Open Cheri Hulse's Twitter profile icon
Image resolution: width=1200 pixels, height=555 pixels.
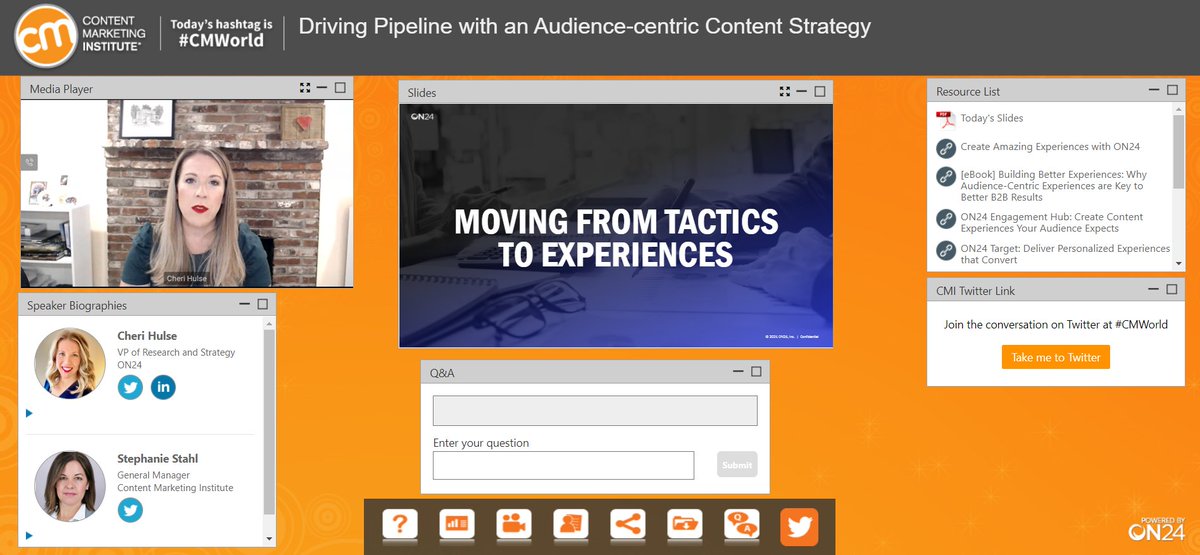[131, 387]
